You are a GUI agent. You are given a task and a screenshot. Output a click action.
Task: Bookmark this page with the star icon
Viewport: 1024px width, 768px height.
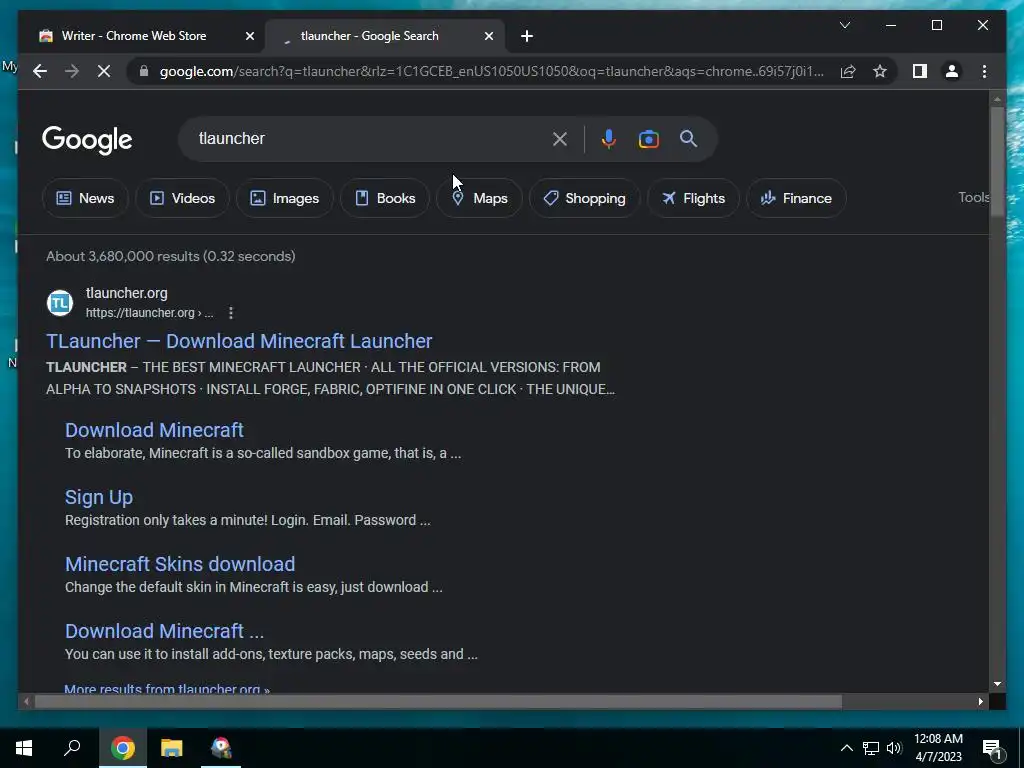(880, 71)
